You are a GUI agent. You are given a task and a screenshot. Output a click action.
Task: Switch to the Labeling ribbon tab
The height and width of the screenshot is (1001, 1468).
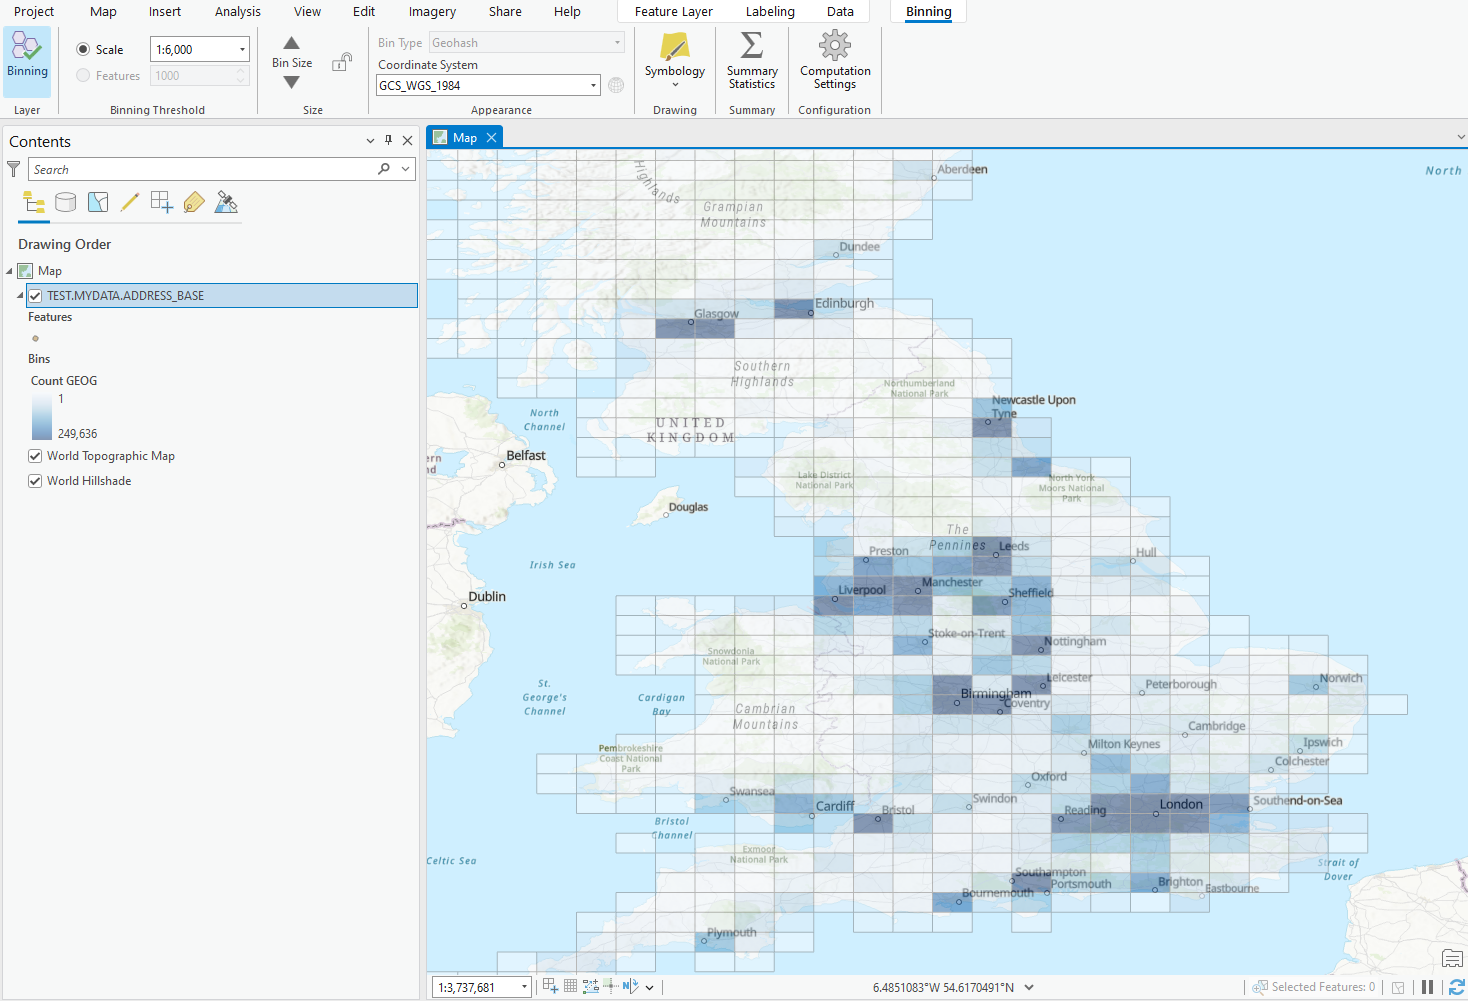point(770,11)
